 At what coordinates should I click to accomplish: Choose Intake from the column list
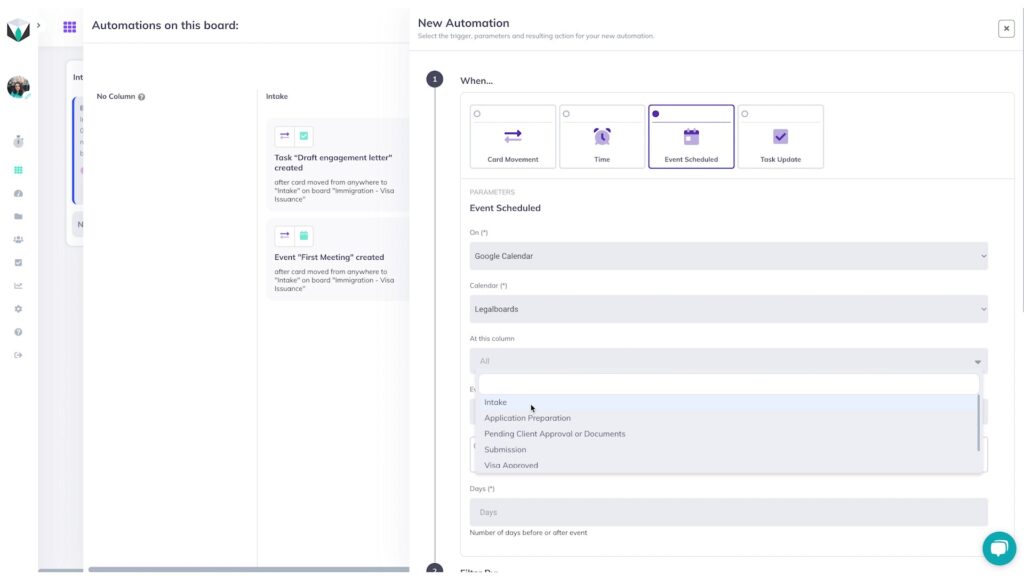click(x=496, y=402)
